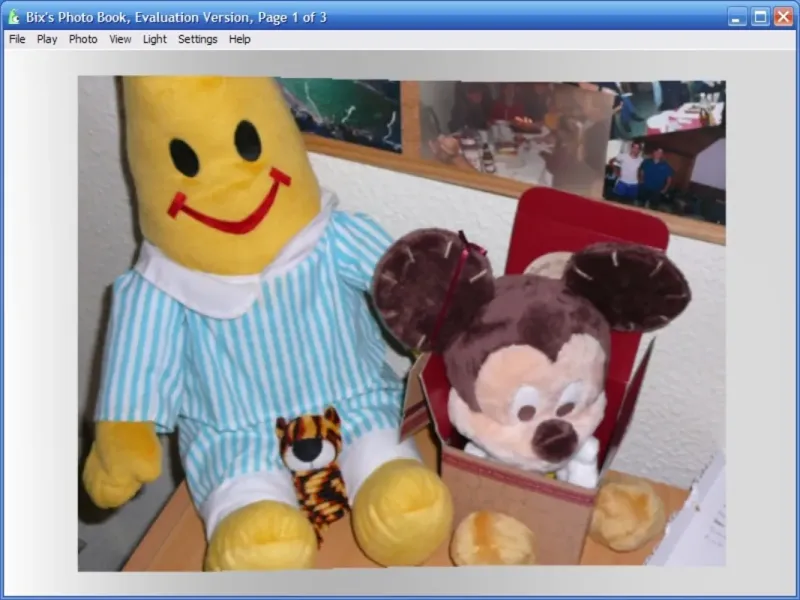Open the Light menu
This screenshot has width=800, height=600.
(x=155, y=39)
